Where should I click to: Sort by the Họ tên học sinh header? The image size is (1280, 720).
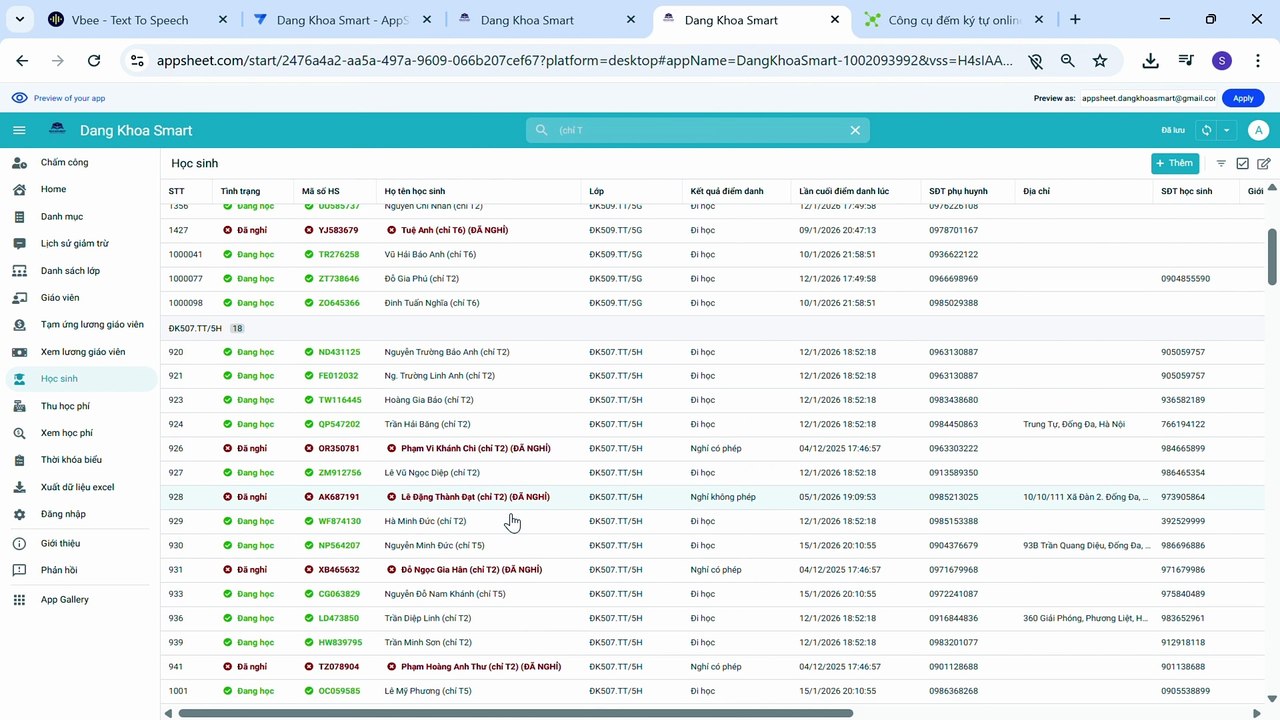415,191
